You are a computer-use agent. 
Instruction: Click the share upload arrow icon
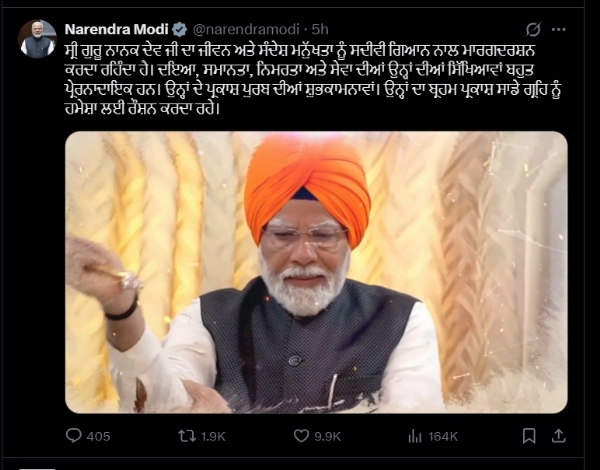(x=559, y=436)
